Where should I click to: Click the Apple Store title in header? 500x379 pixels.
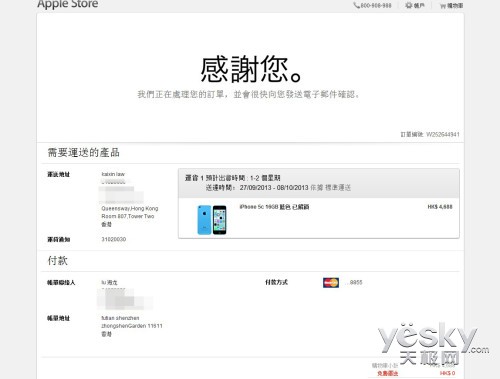[68, 4]
